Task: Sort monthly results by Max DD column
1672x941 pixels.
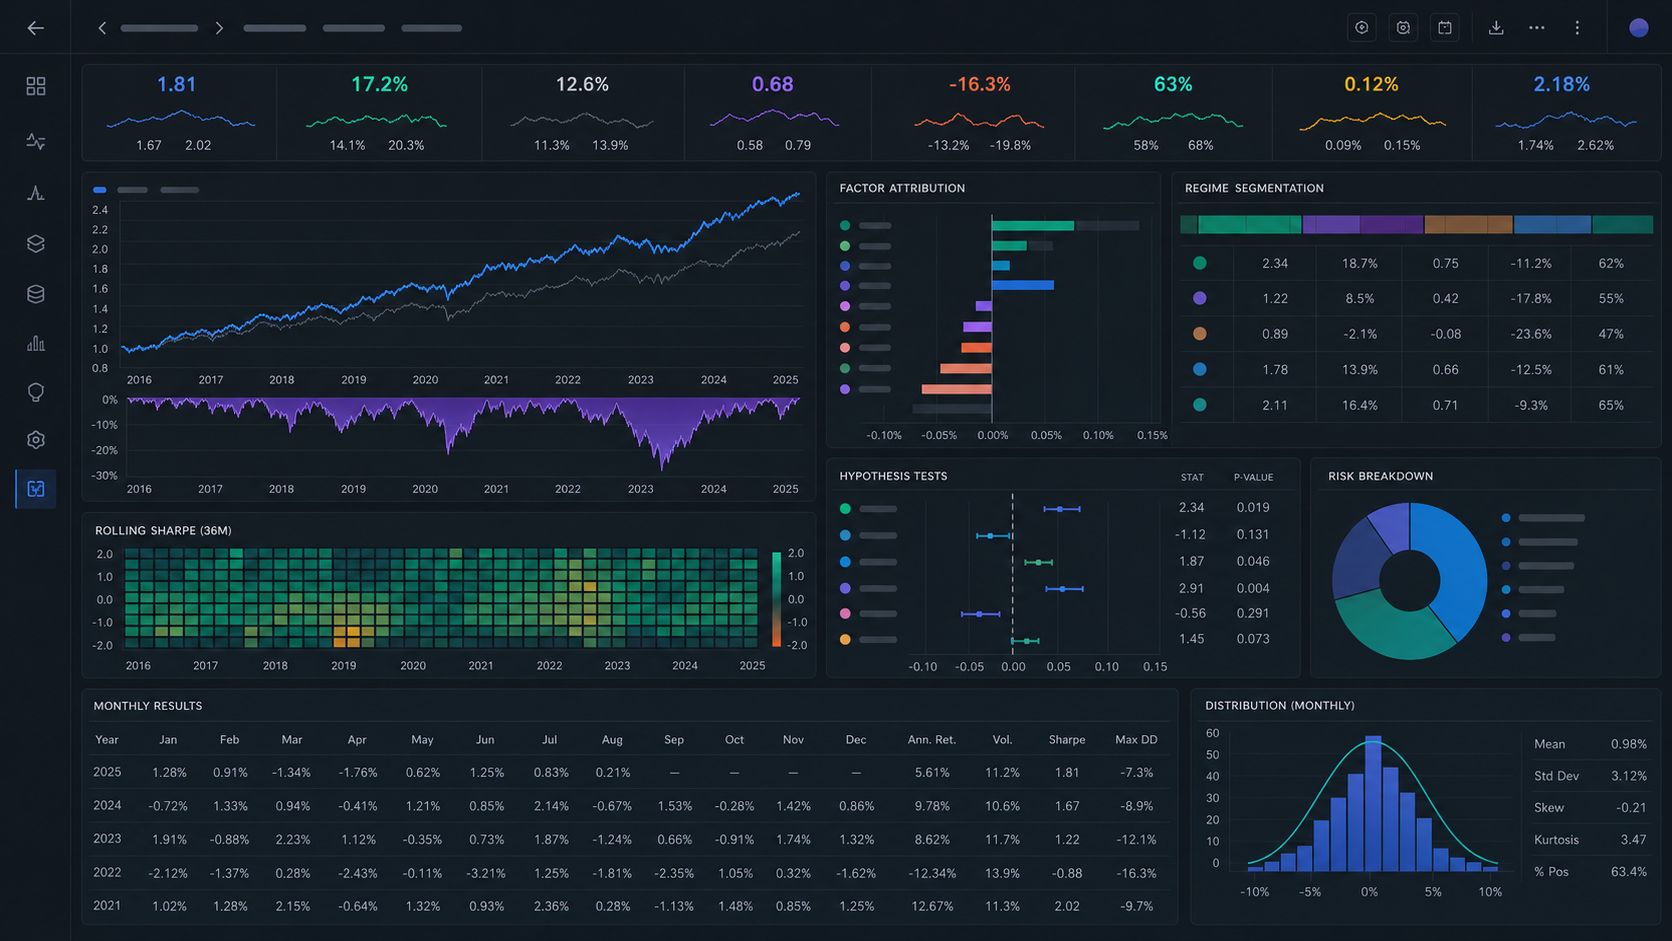Action: coord(1136,740)
